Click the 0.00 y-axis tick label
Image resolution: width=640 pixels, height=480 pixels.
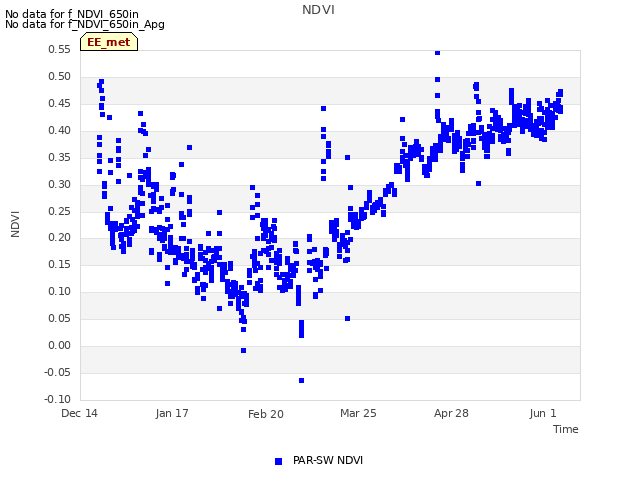point(60,345)
